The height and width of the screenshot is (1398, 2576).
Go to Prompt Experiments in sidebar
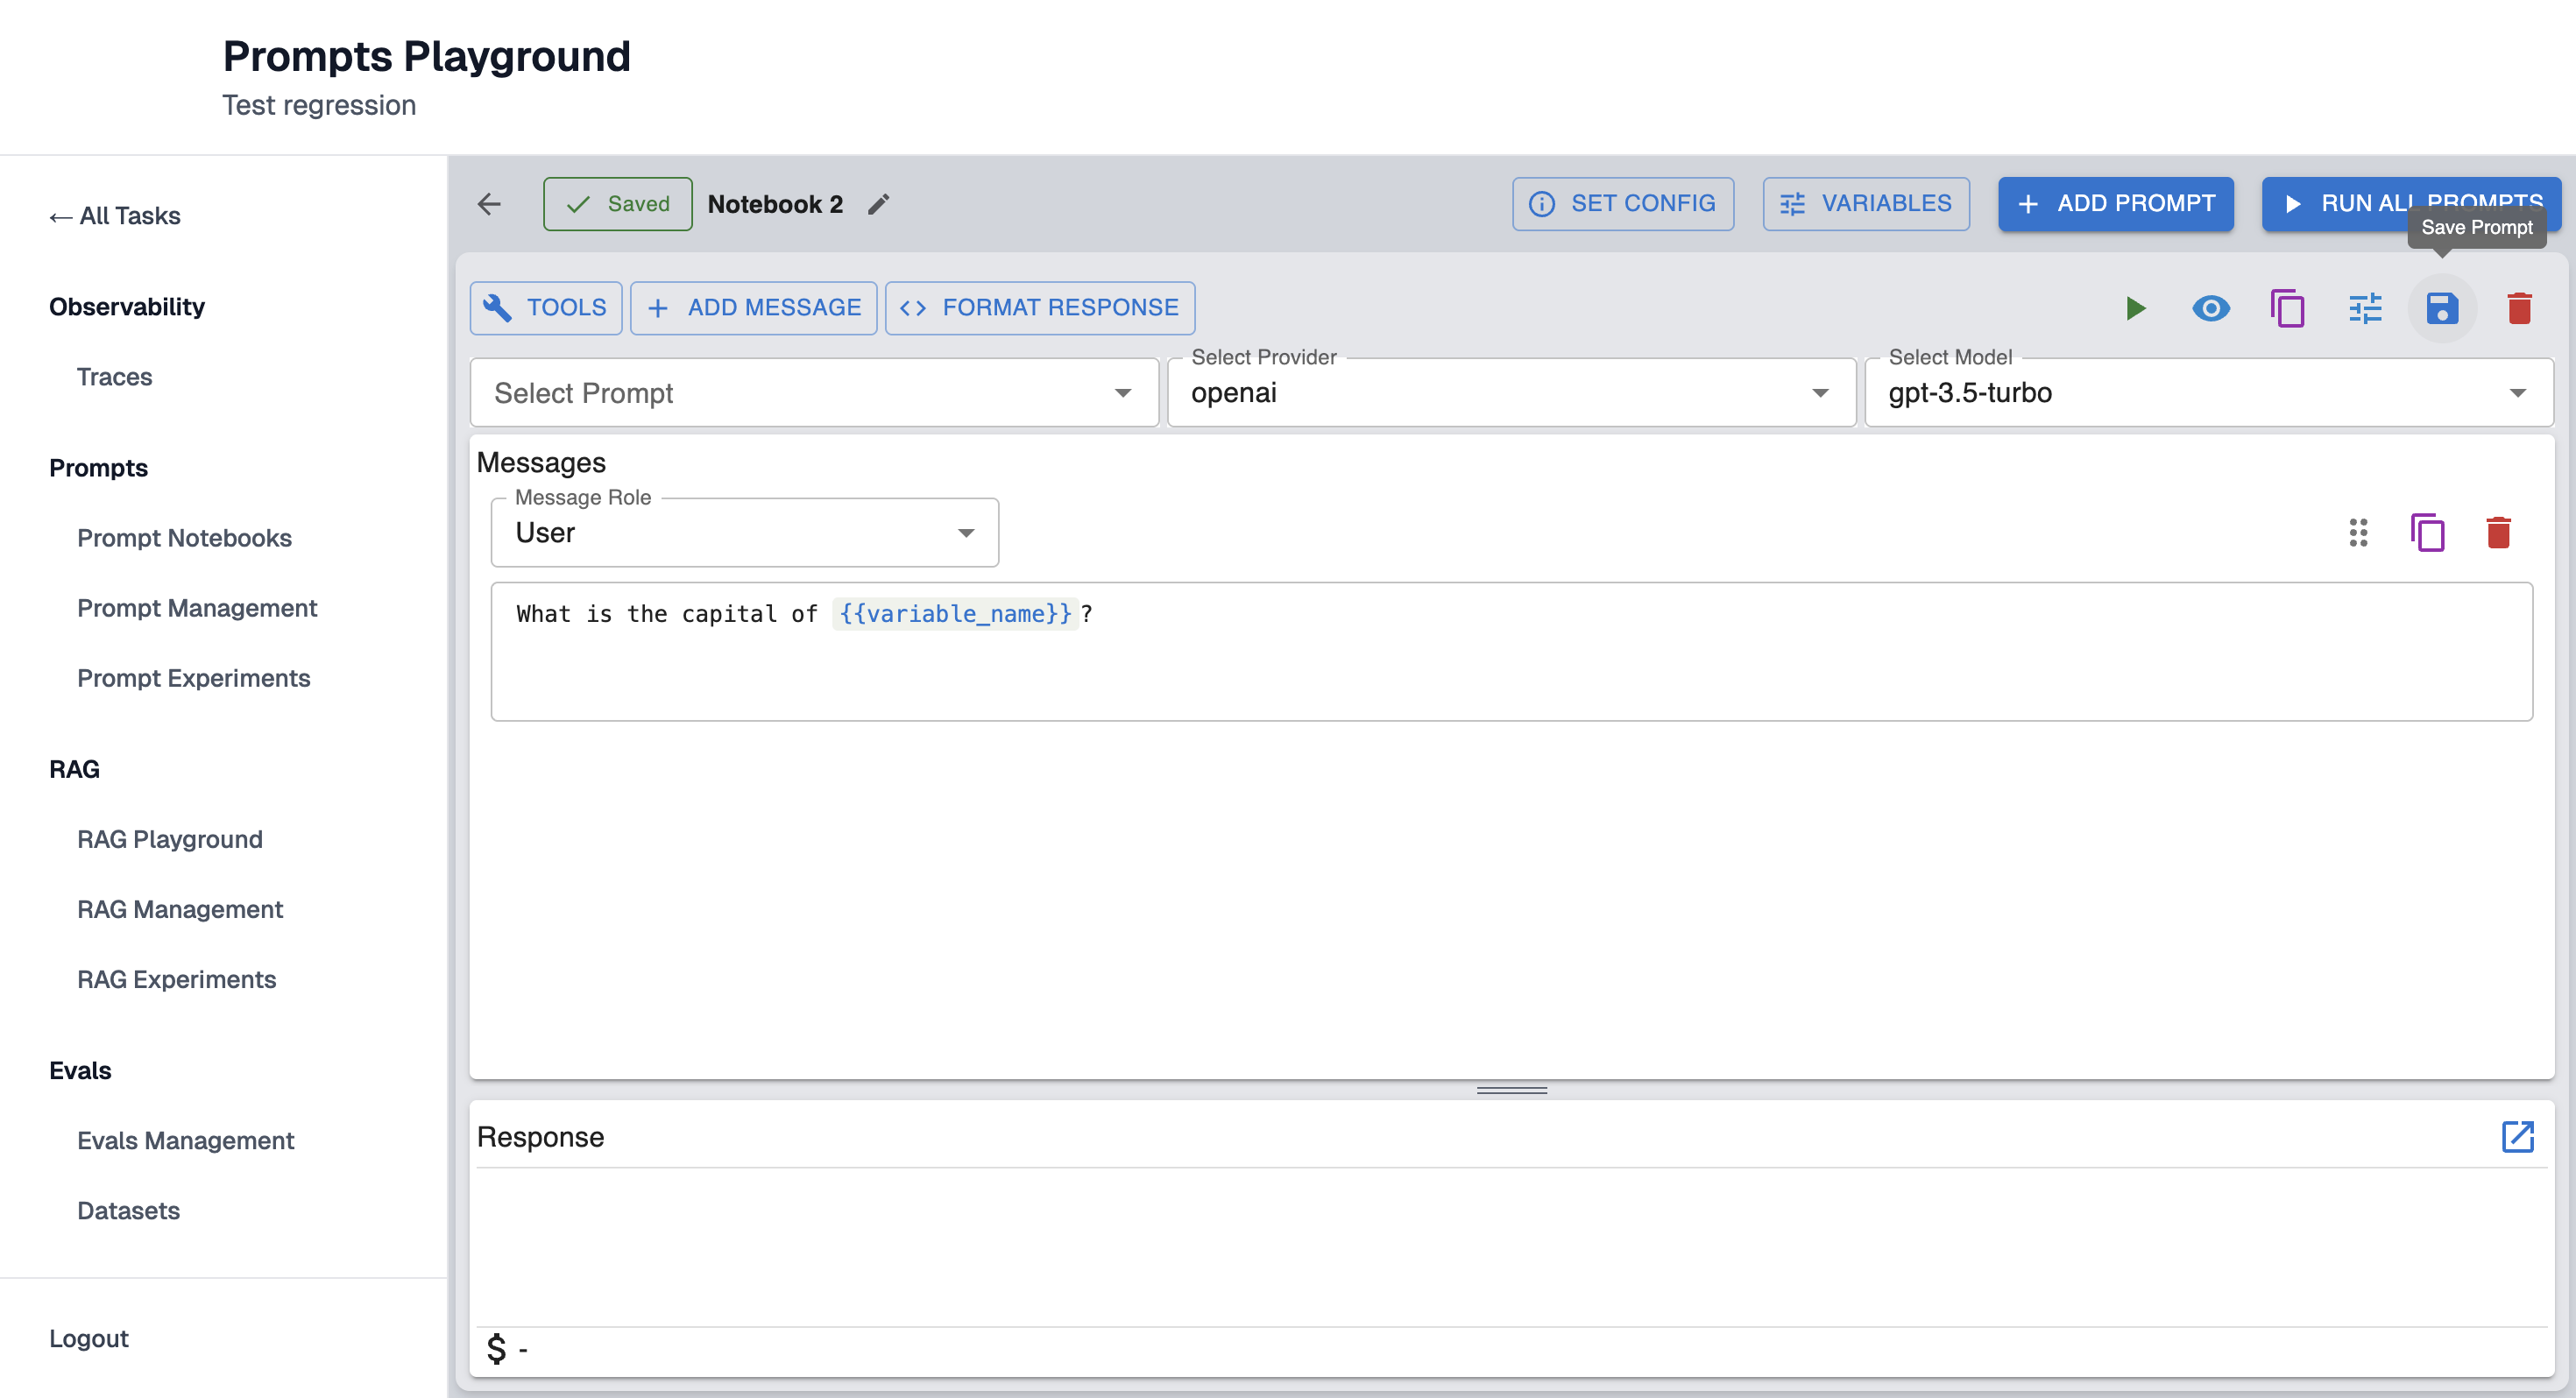tap(193, 678)
